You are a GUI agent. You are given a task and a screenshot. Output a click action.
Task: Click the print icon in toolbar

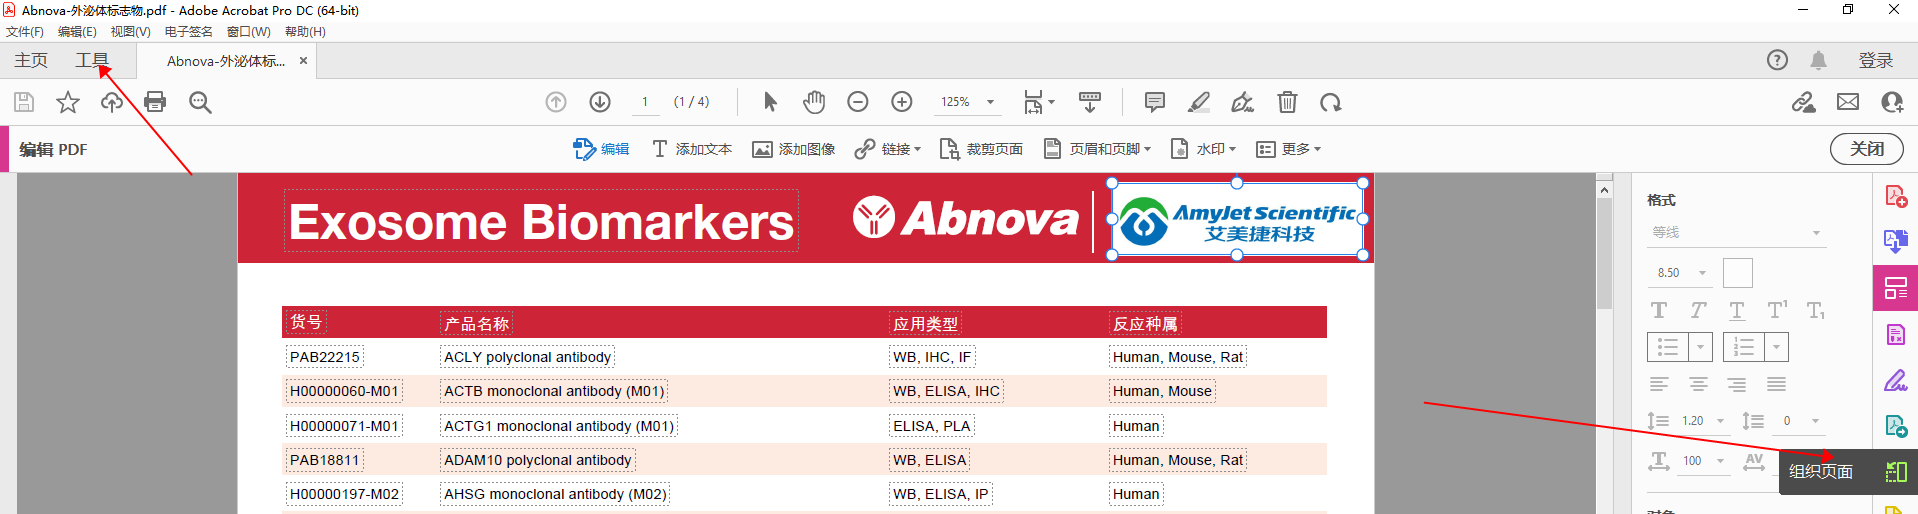tap(155, 102)
